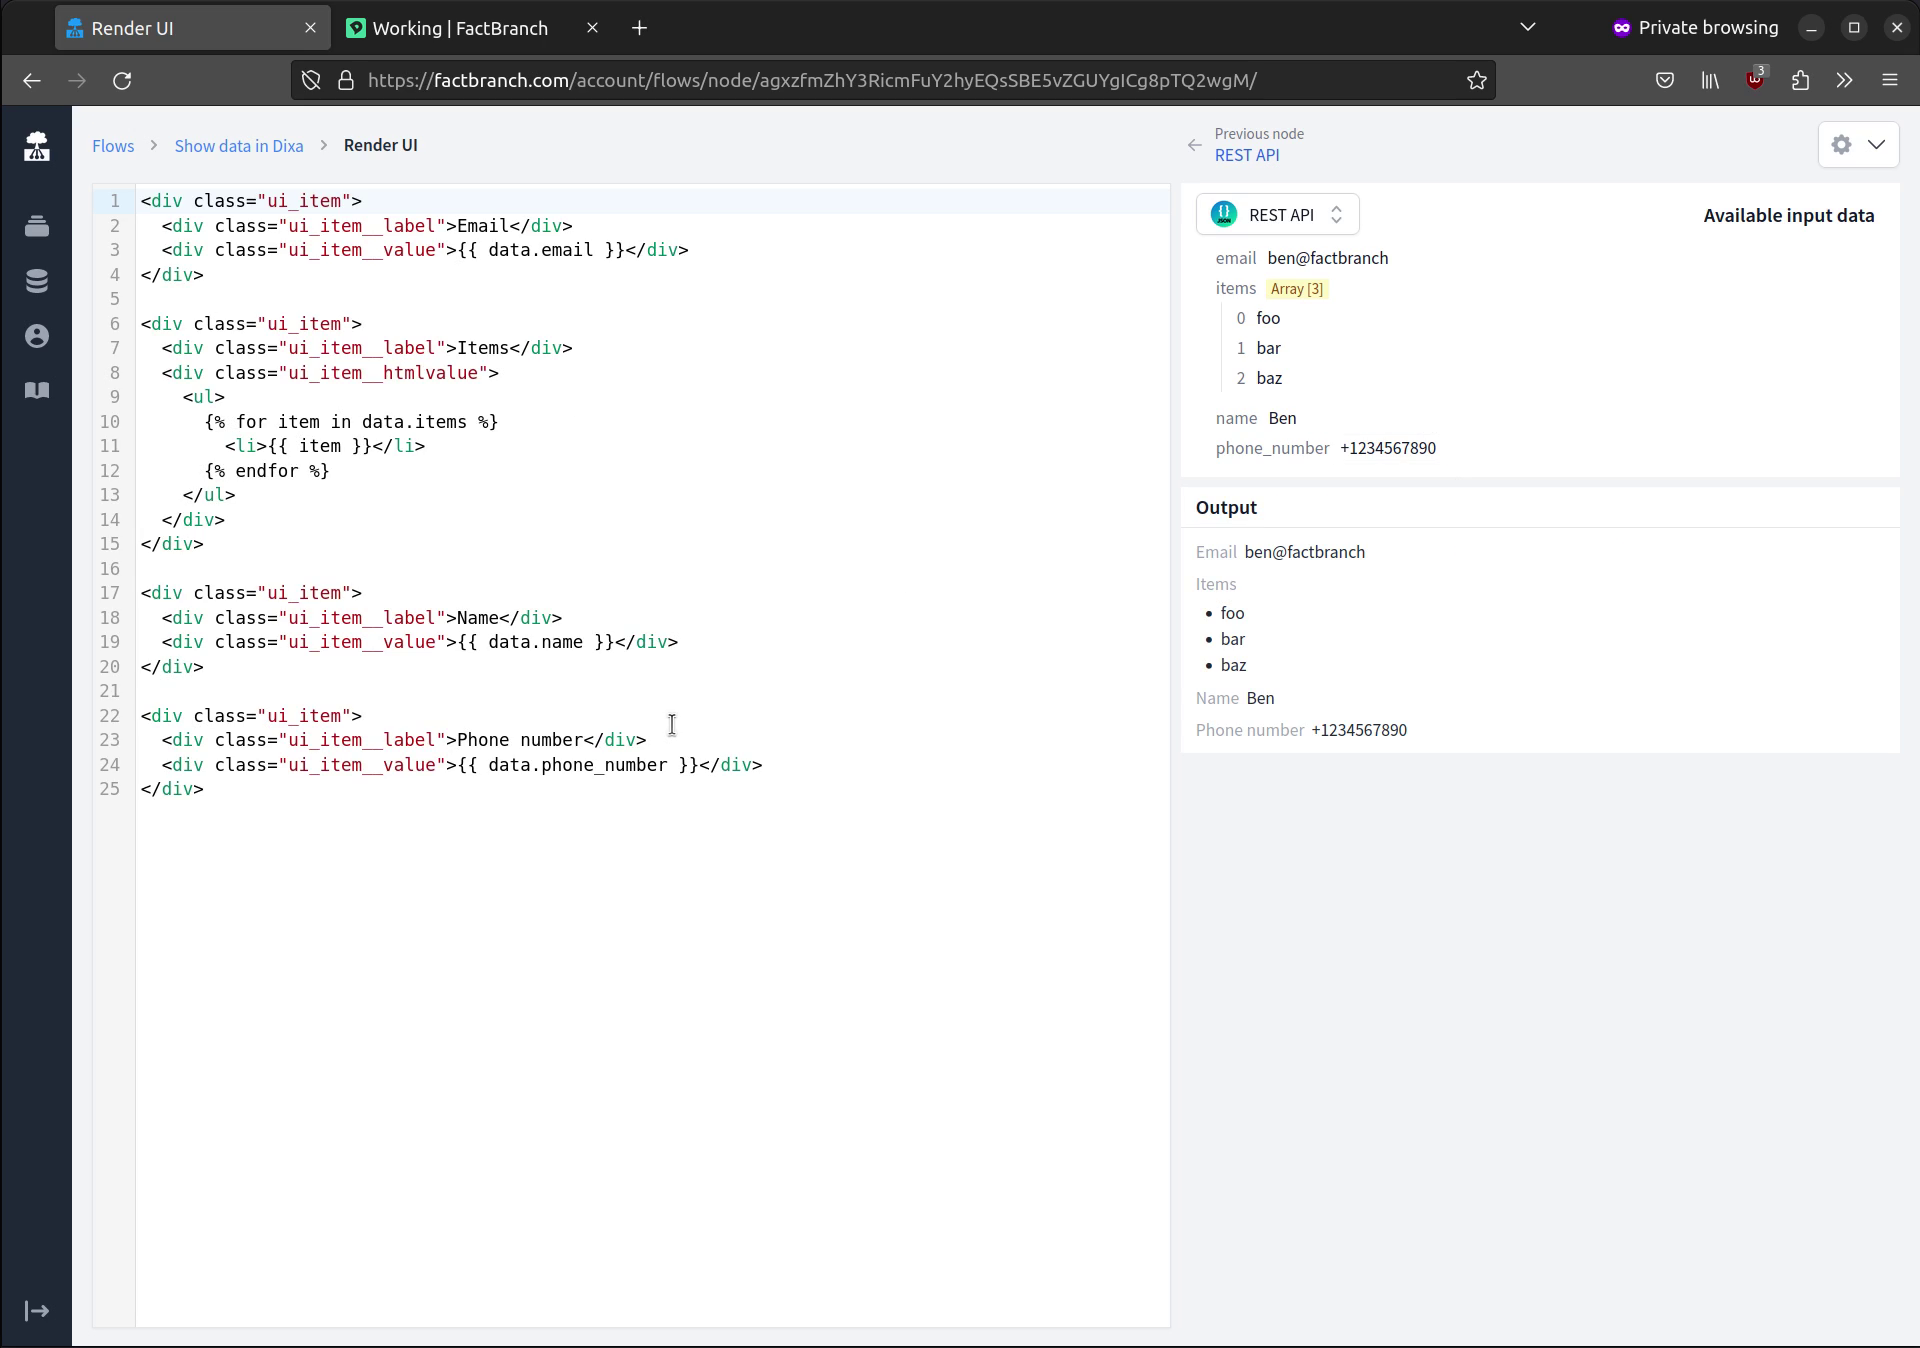The height and width of the screenshot is (1348, 1920).
Task: Open the Firefox hamburger menu
Action: [1890, 80]
